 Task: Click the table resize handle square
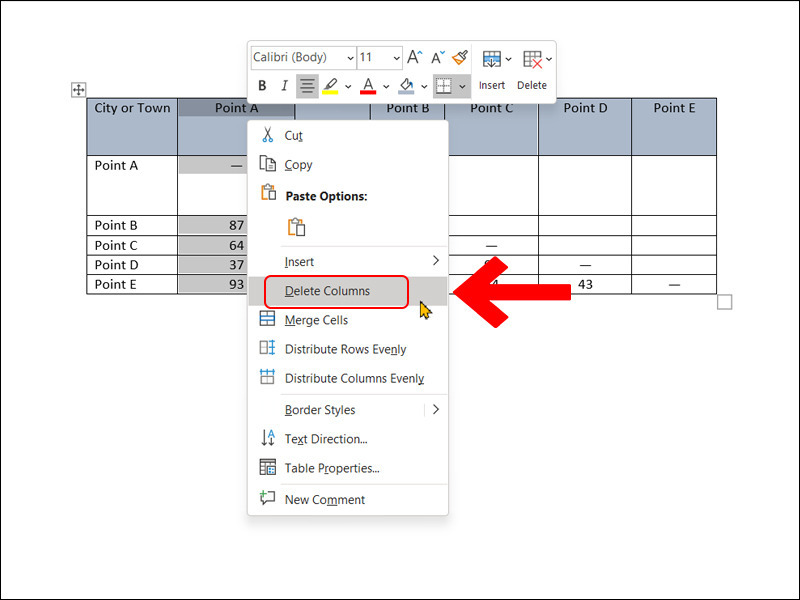[x=725, y=302]
